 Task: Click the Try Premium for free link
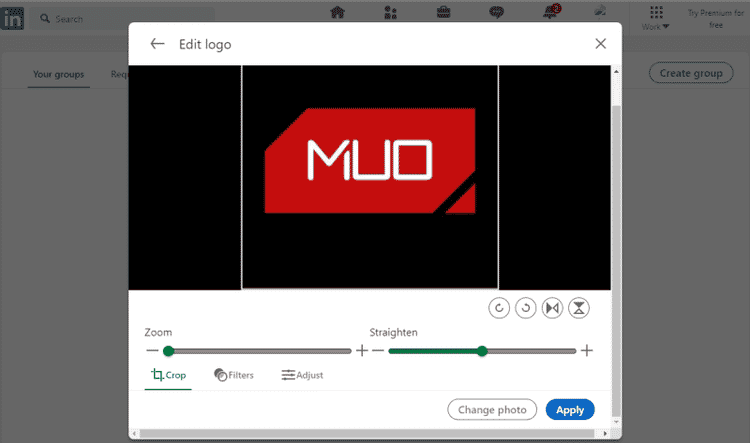[x=716, y=19]
